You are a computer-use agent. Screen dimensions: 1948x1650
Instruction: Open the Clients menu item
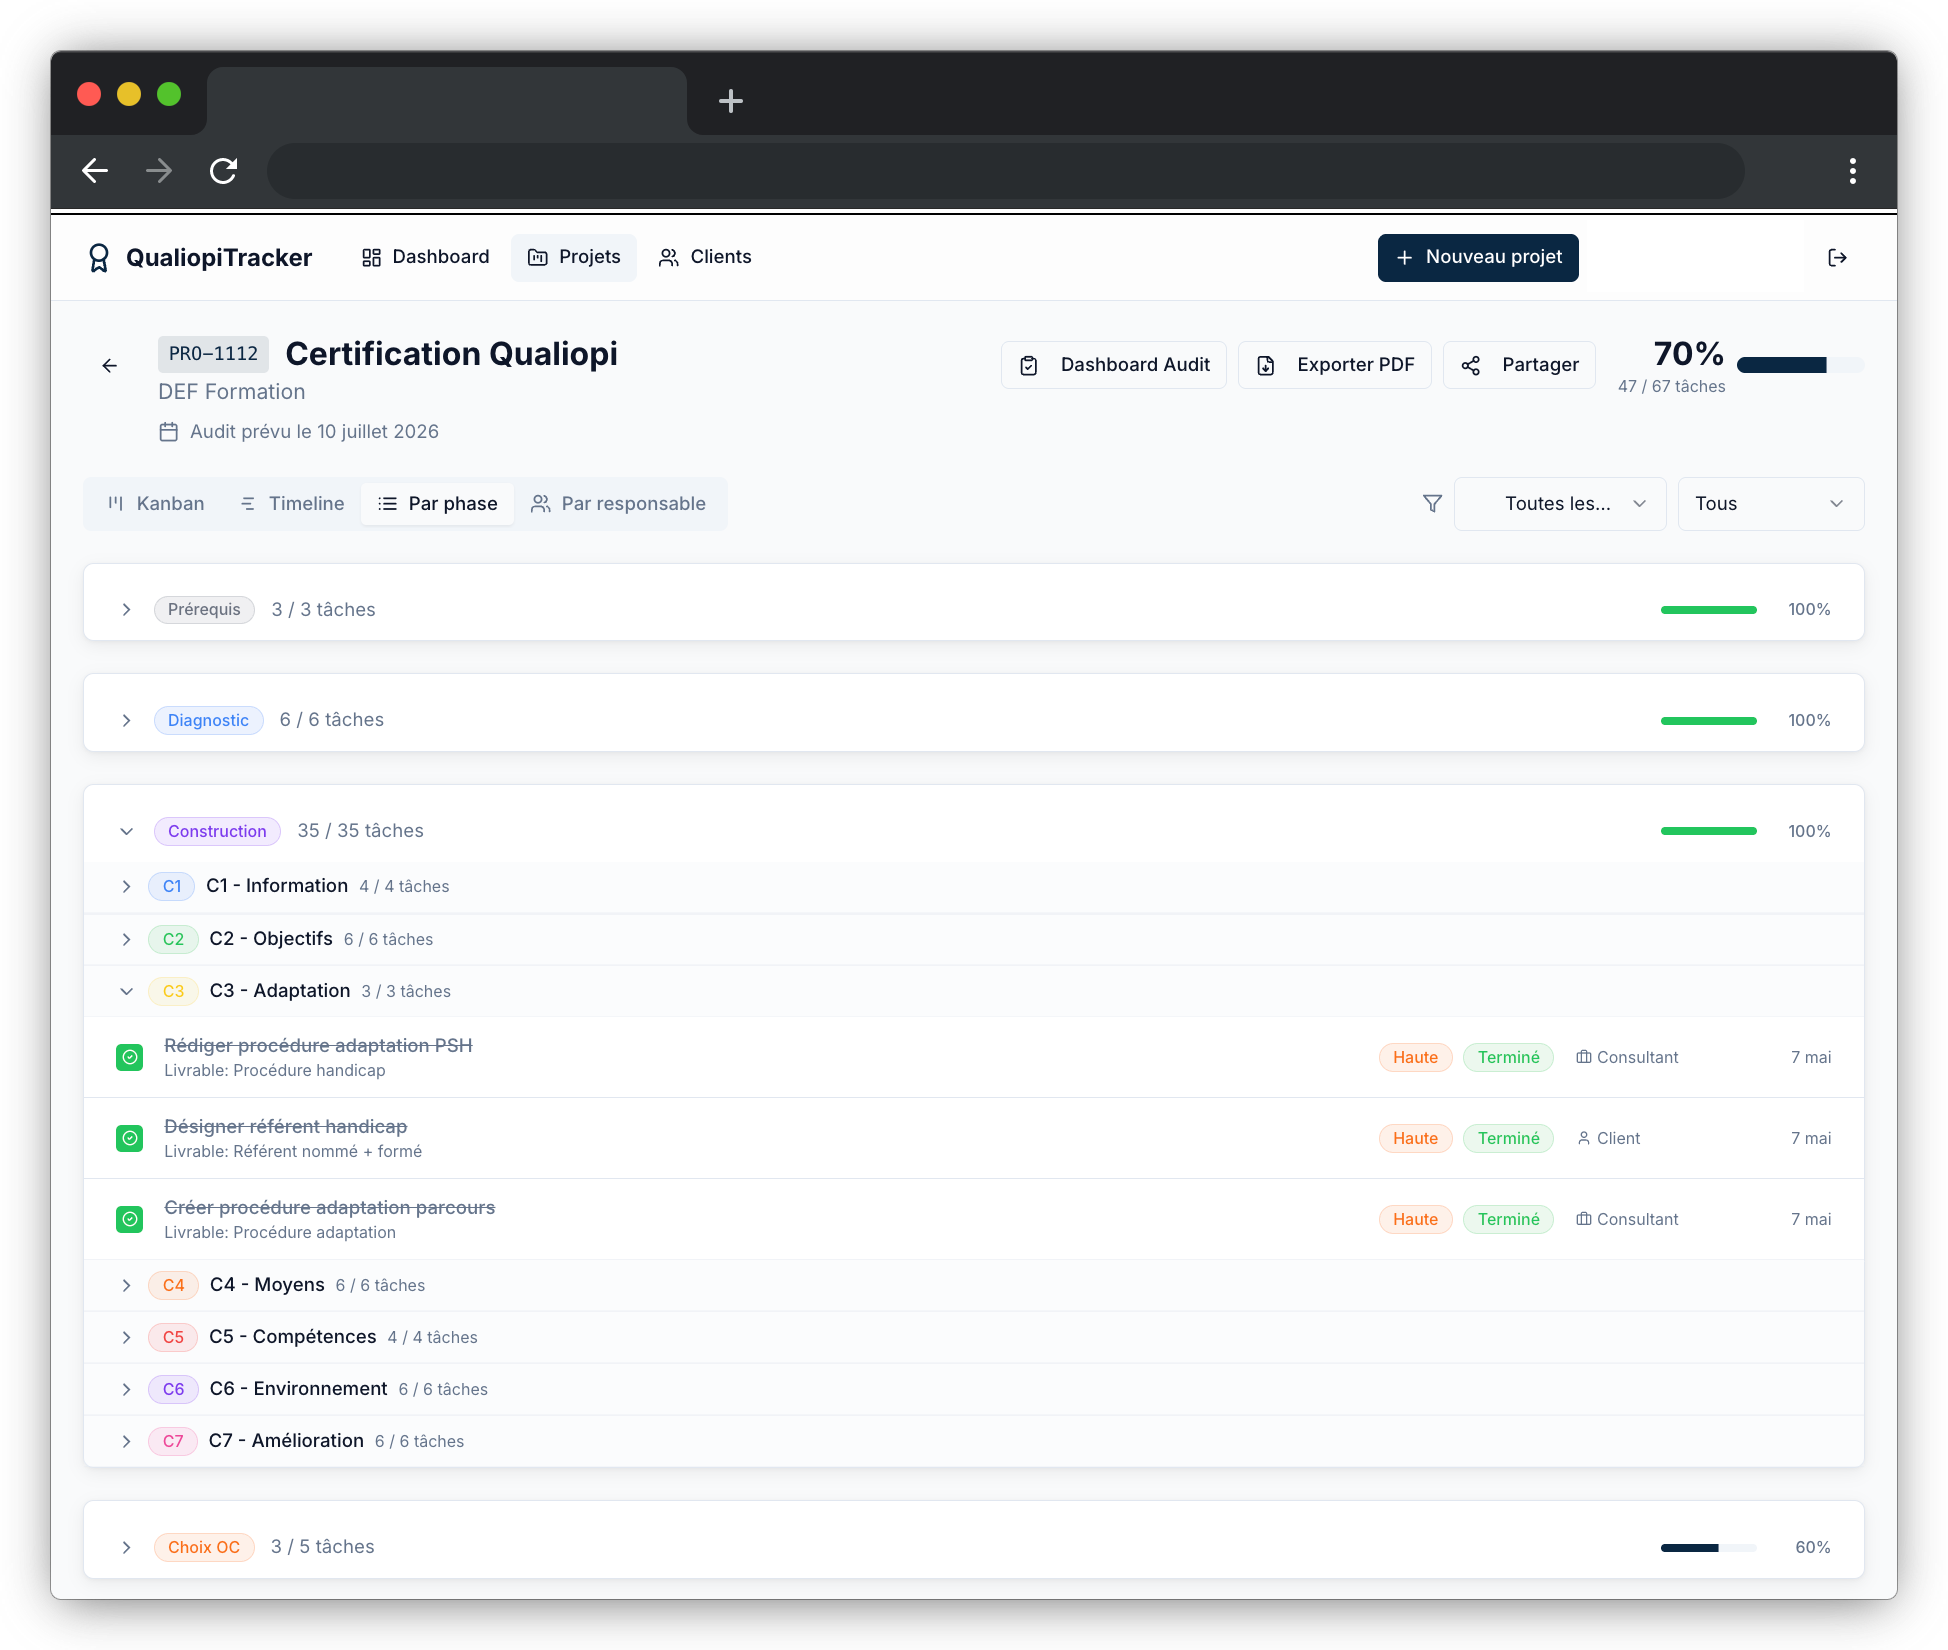point(705,258)
